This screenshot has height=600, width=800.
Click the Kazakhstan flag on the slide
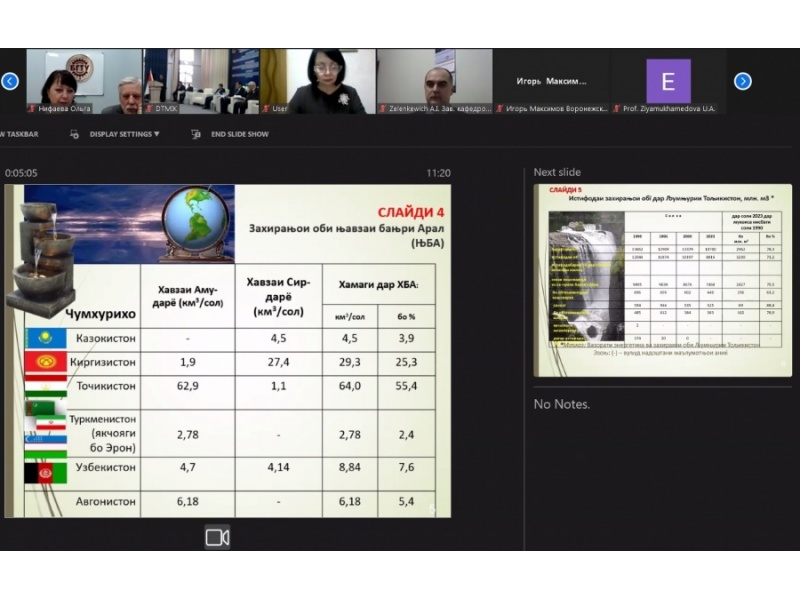coord(46,337)
